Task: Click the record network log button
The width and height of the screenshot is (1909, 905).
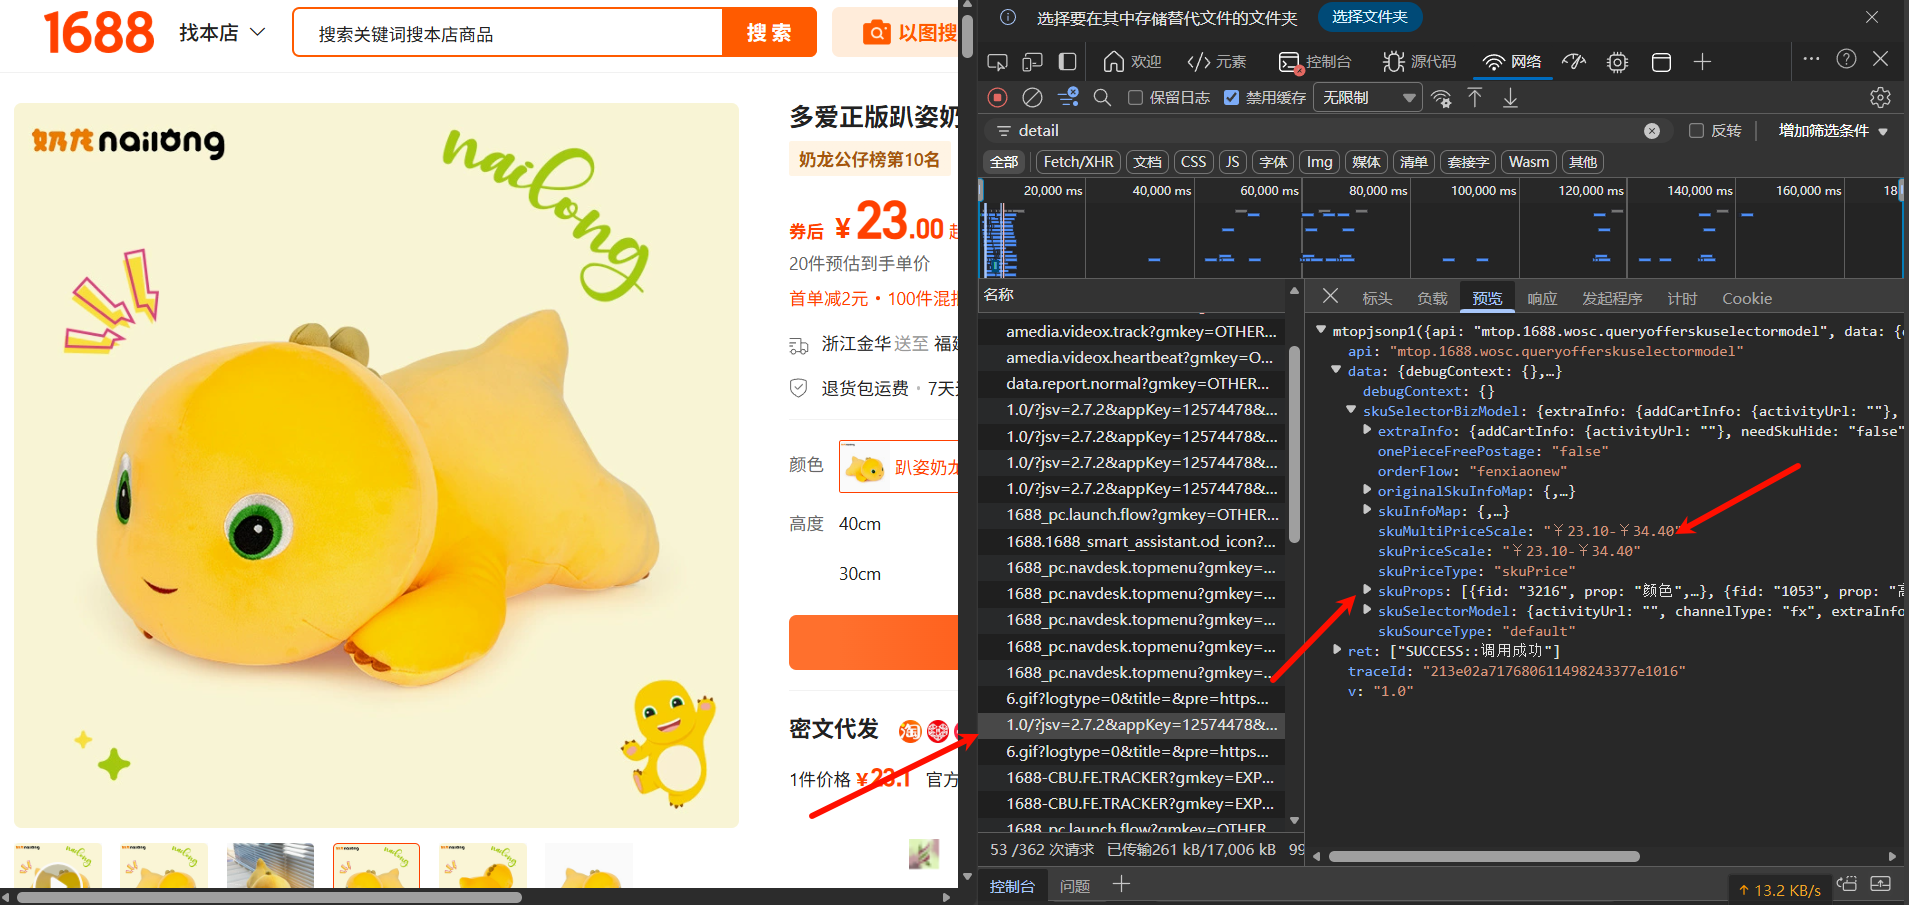Action: [x=997, y=97]
